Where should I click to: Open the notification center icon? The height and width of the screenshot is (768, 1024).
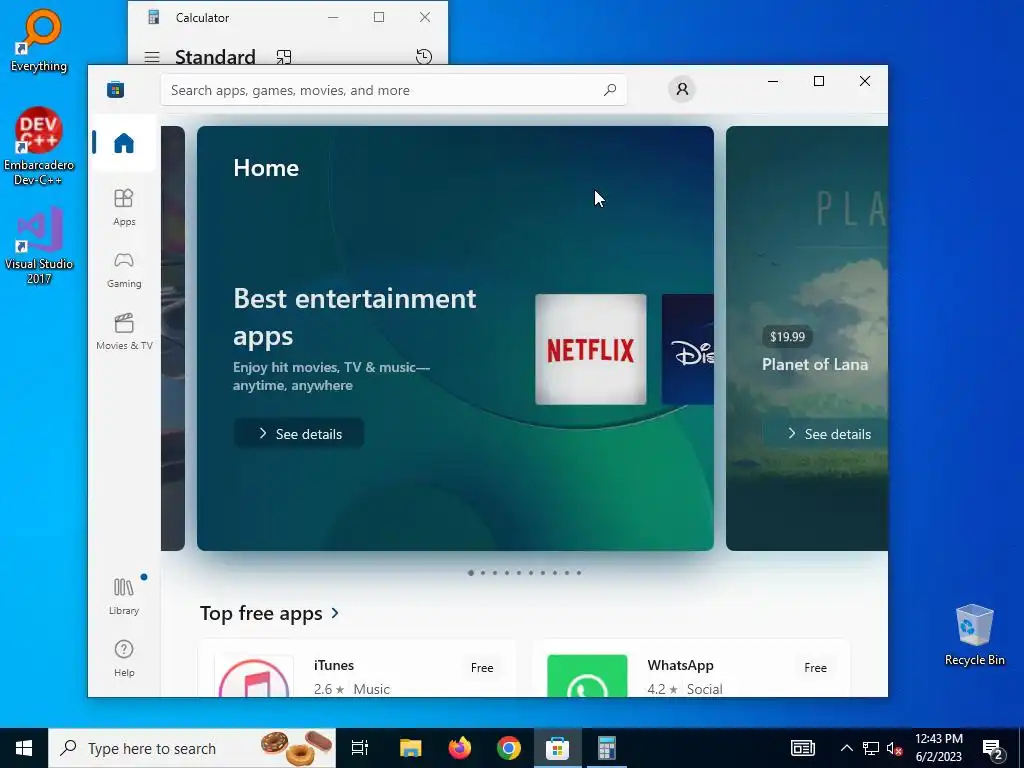(992, 749)
